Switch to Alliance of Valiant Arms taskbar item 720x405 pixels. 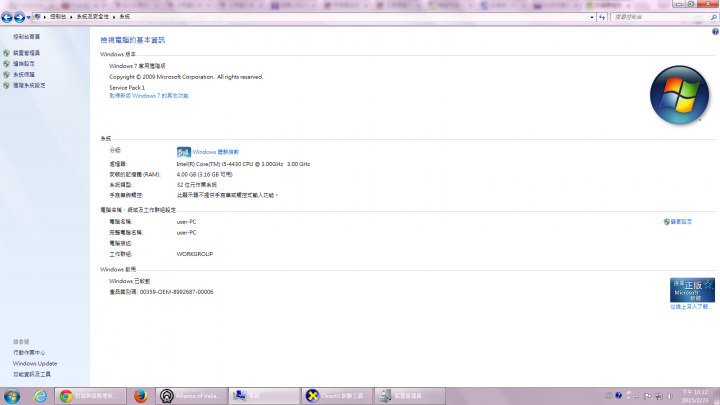point(191,396)
